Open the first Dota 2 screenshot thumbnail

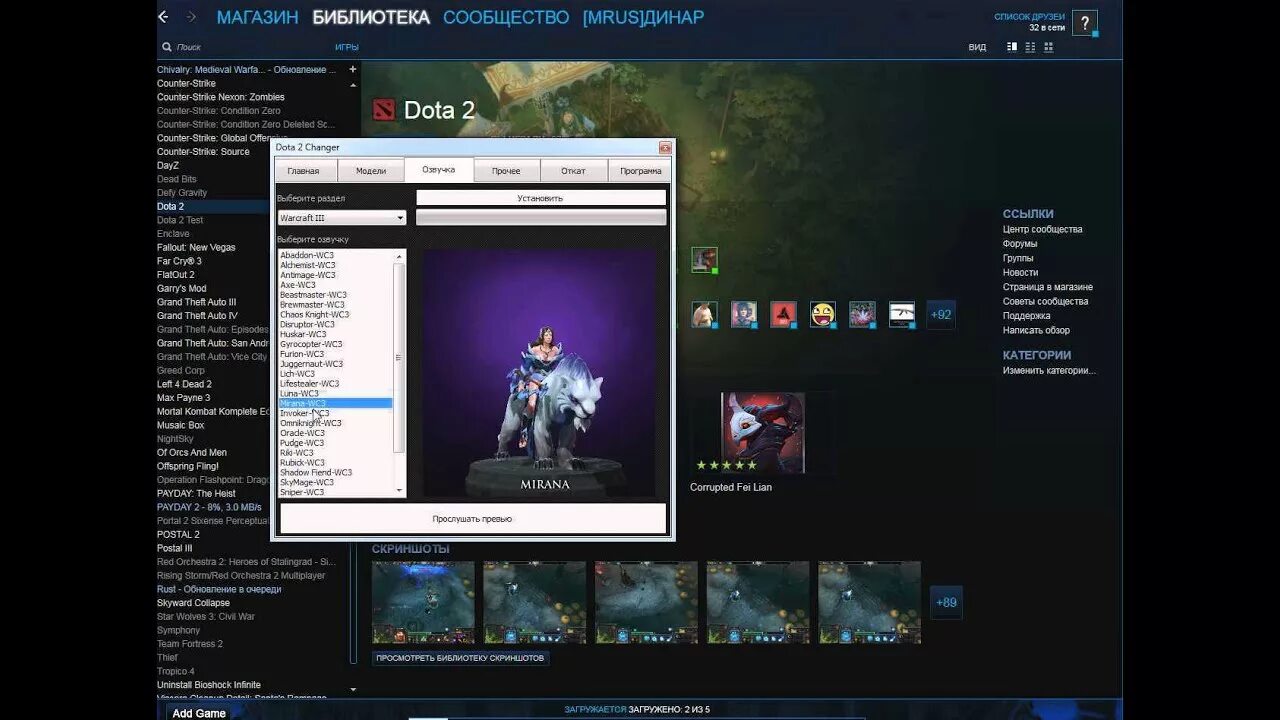(x=423, y=602)
